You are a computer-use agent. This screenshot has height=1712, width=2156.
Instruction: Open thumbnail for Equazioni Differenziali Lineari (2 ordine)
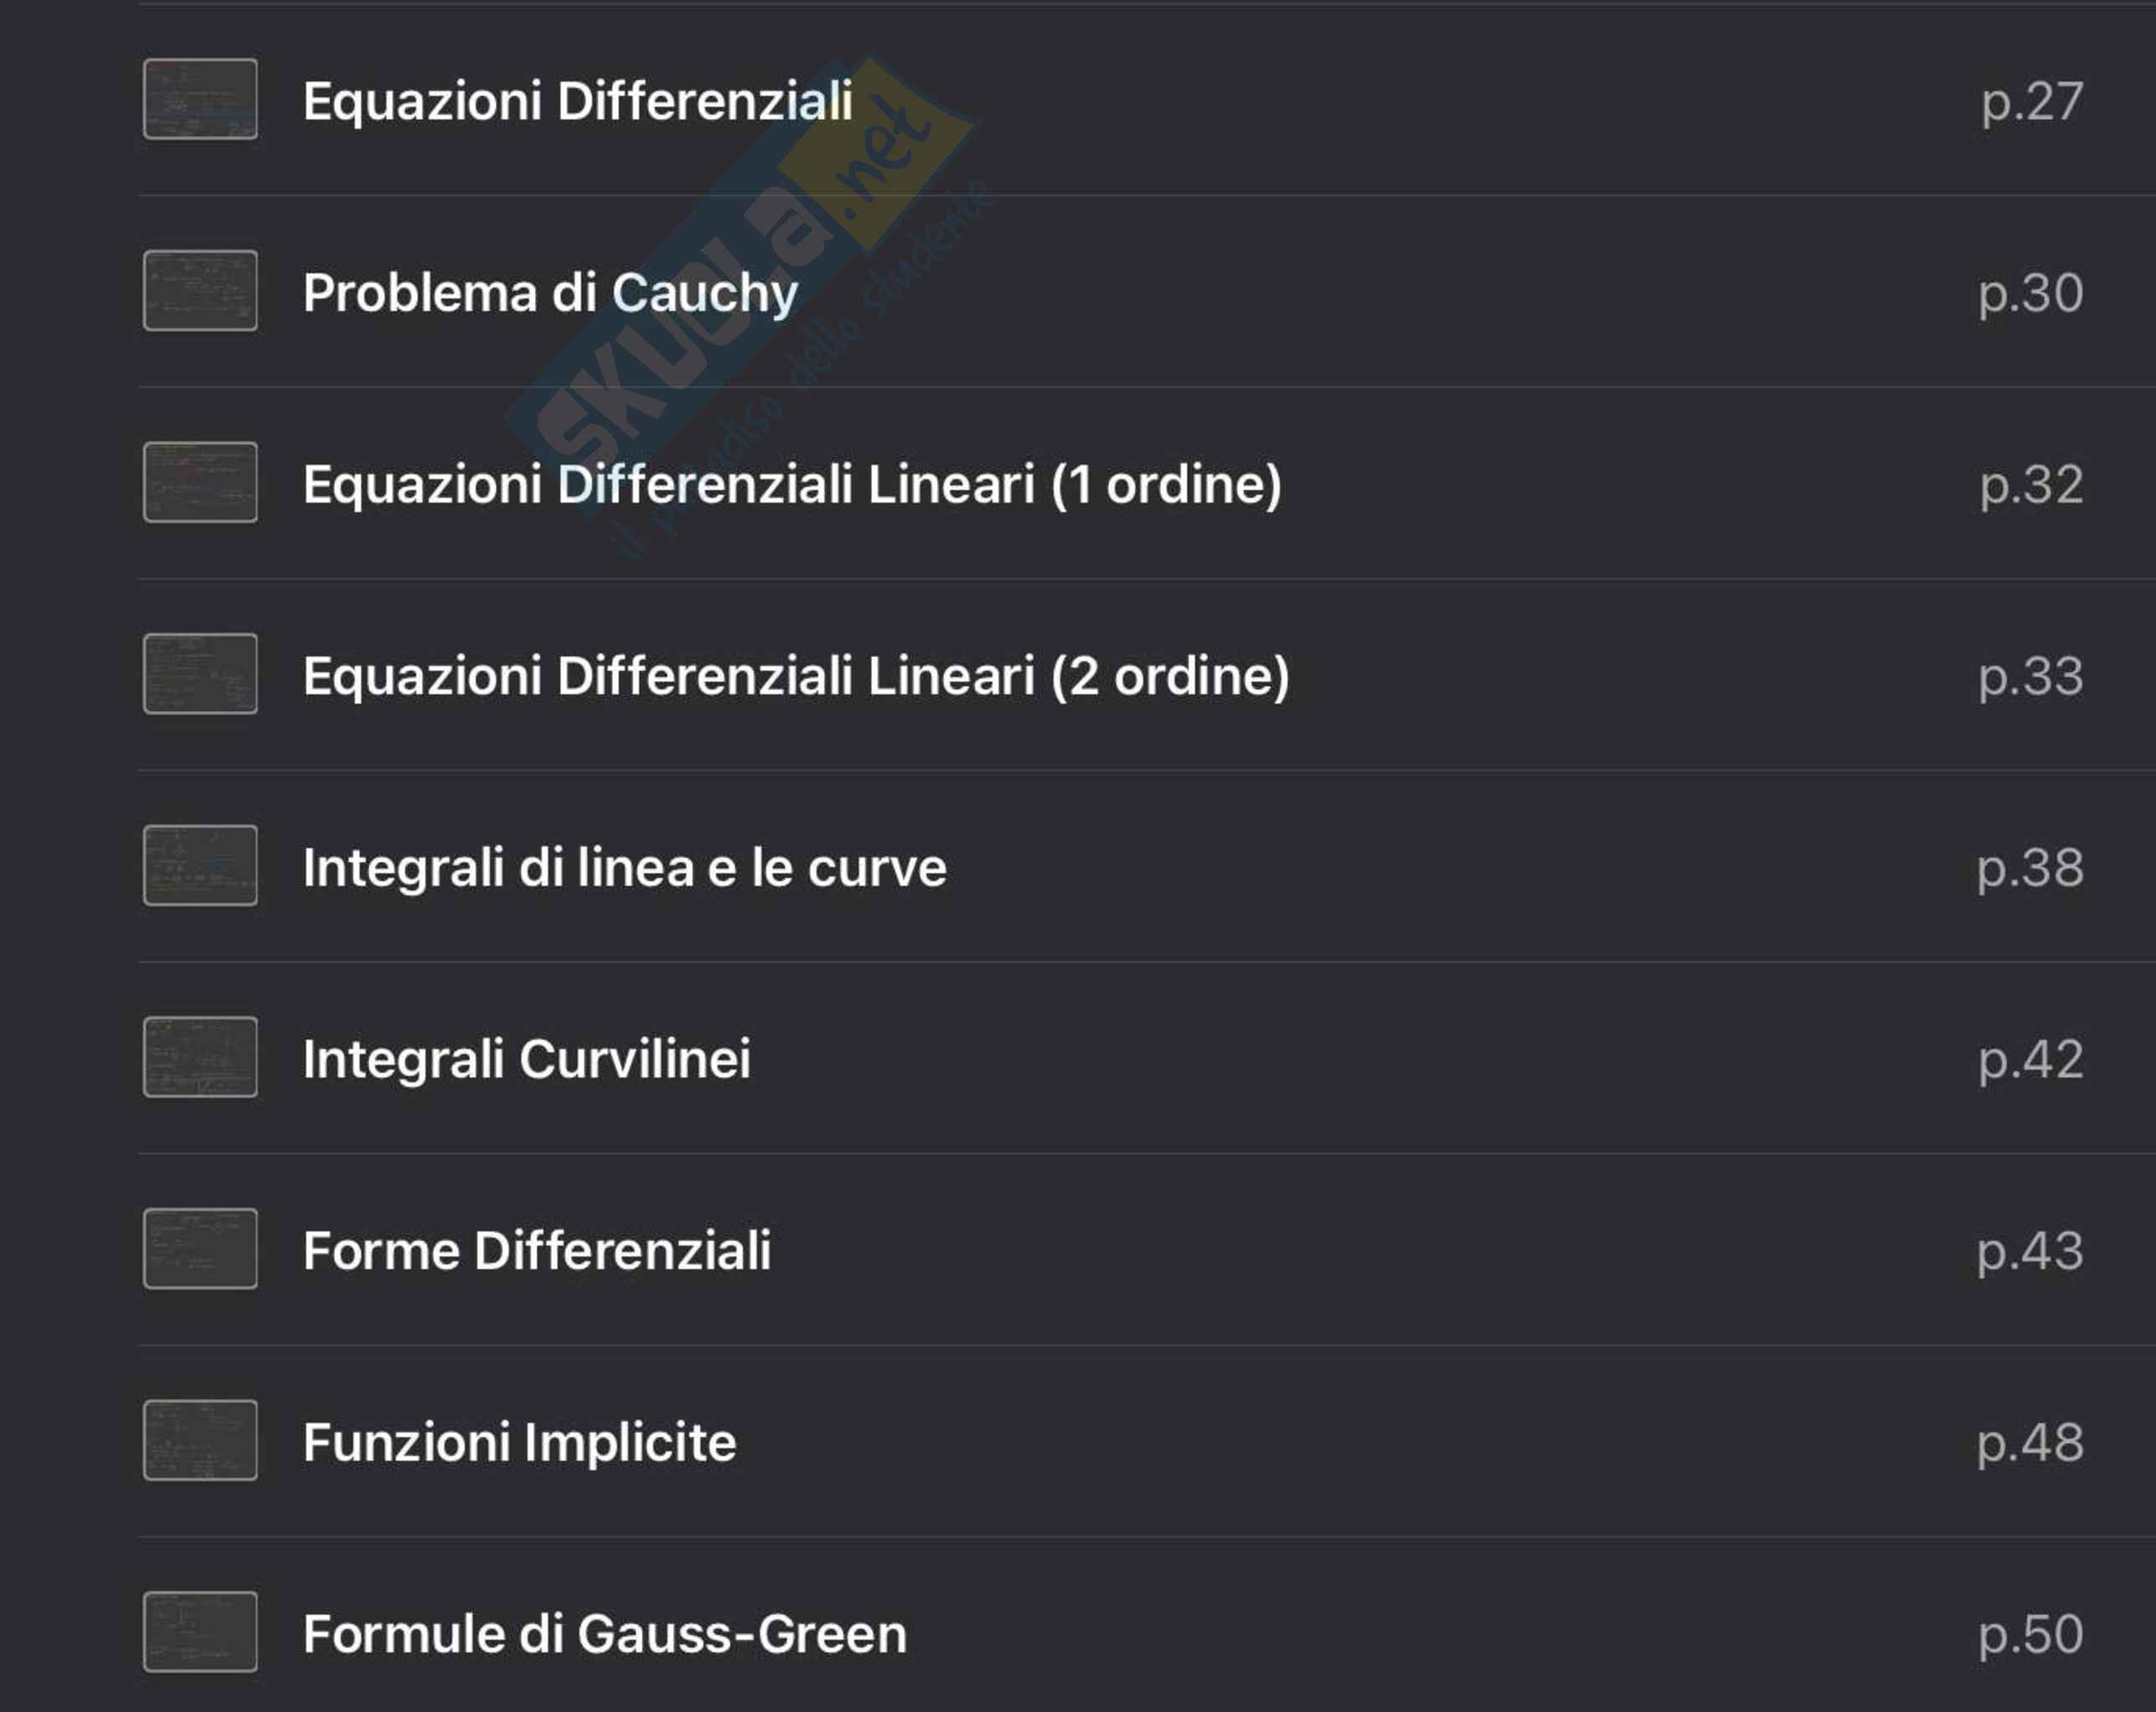point(200,674)
